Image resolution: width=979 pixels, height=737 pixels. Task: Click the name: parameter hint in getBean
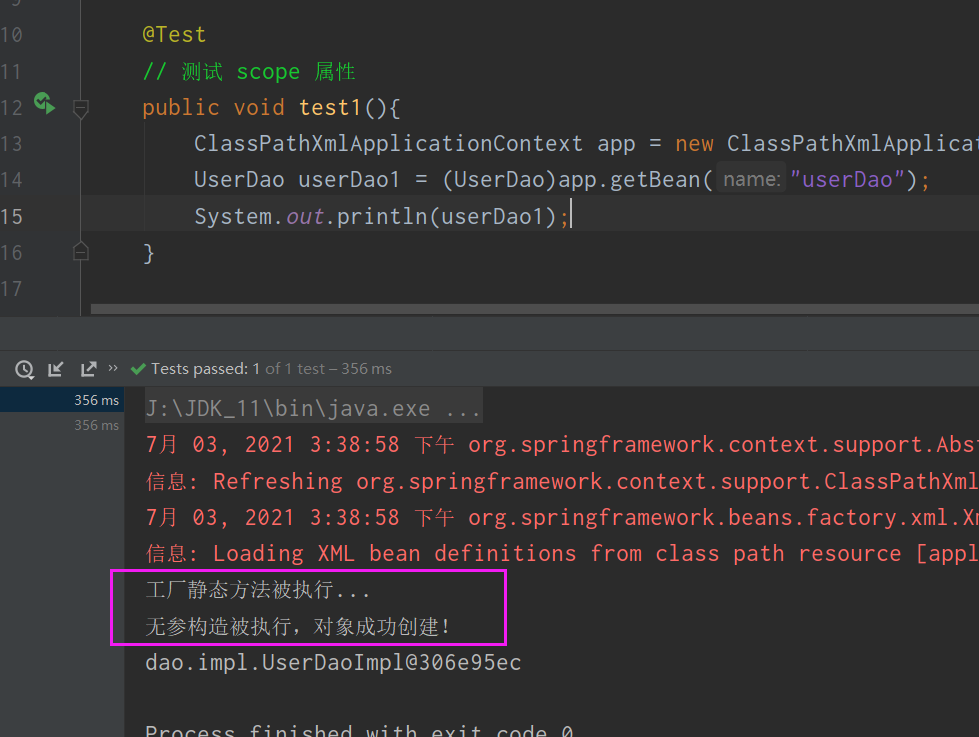point(751,180)
